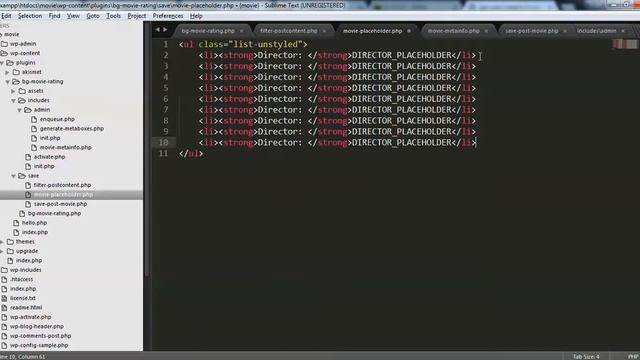Viewport: 640px width, 360px height.
Task: Open bg-movie-rating.php in sidebar
Action: (54, 213)
